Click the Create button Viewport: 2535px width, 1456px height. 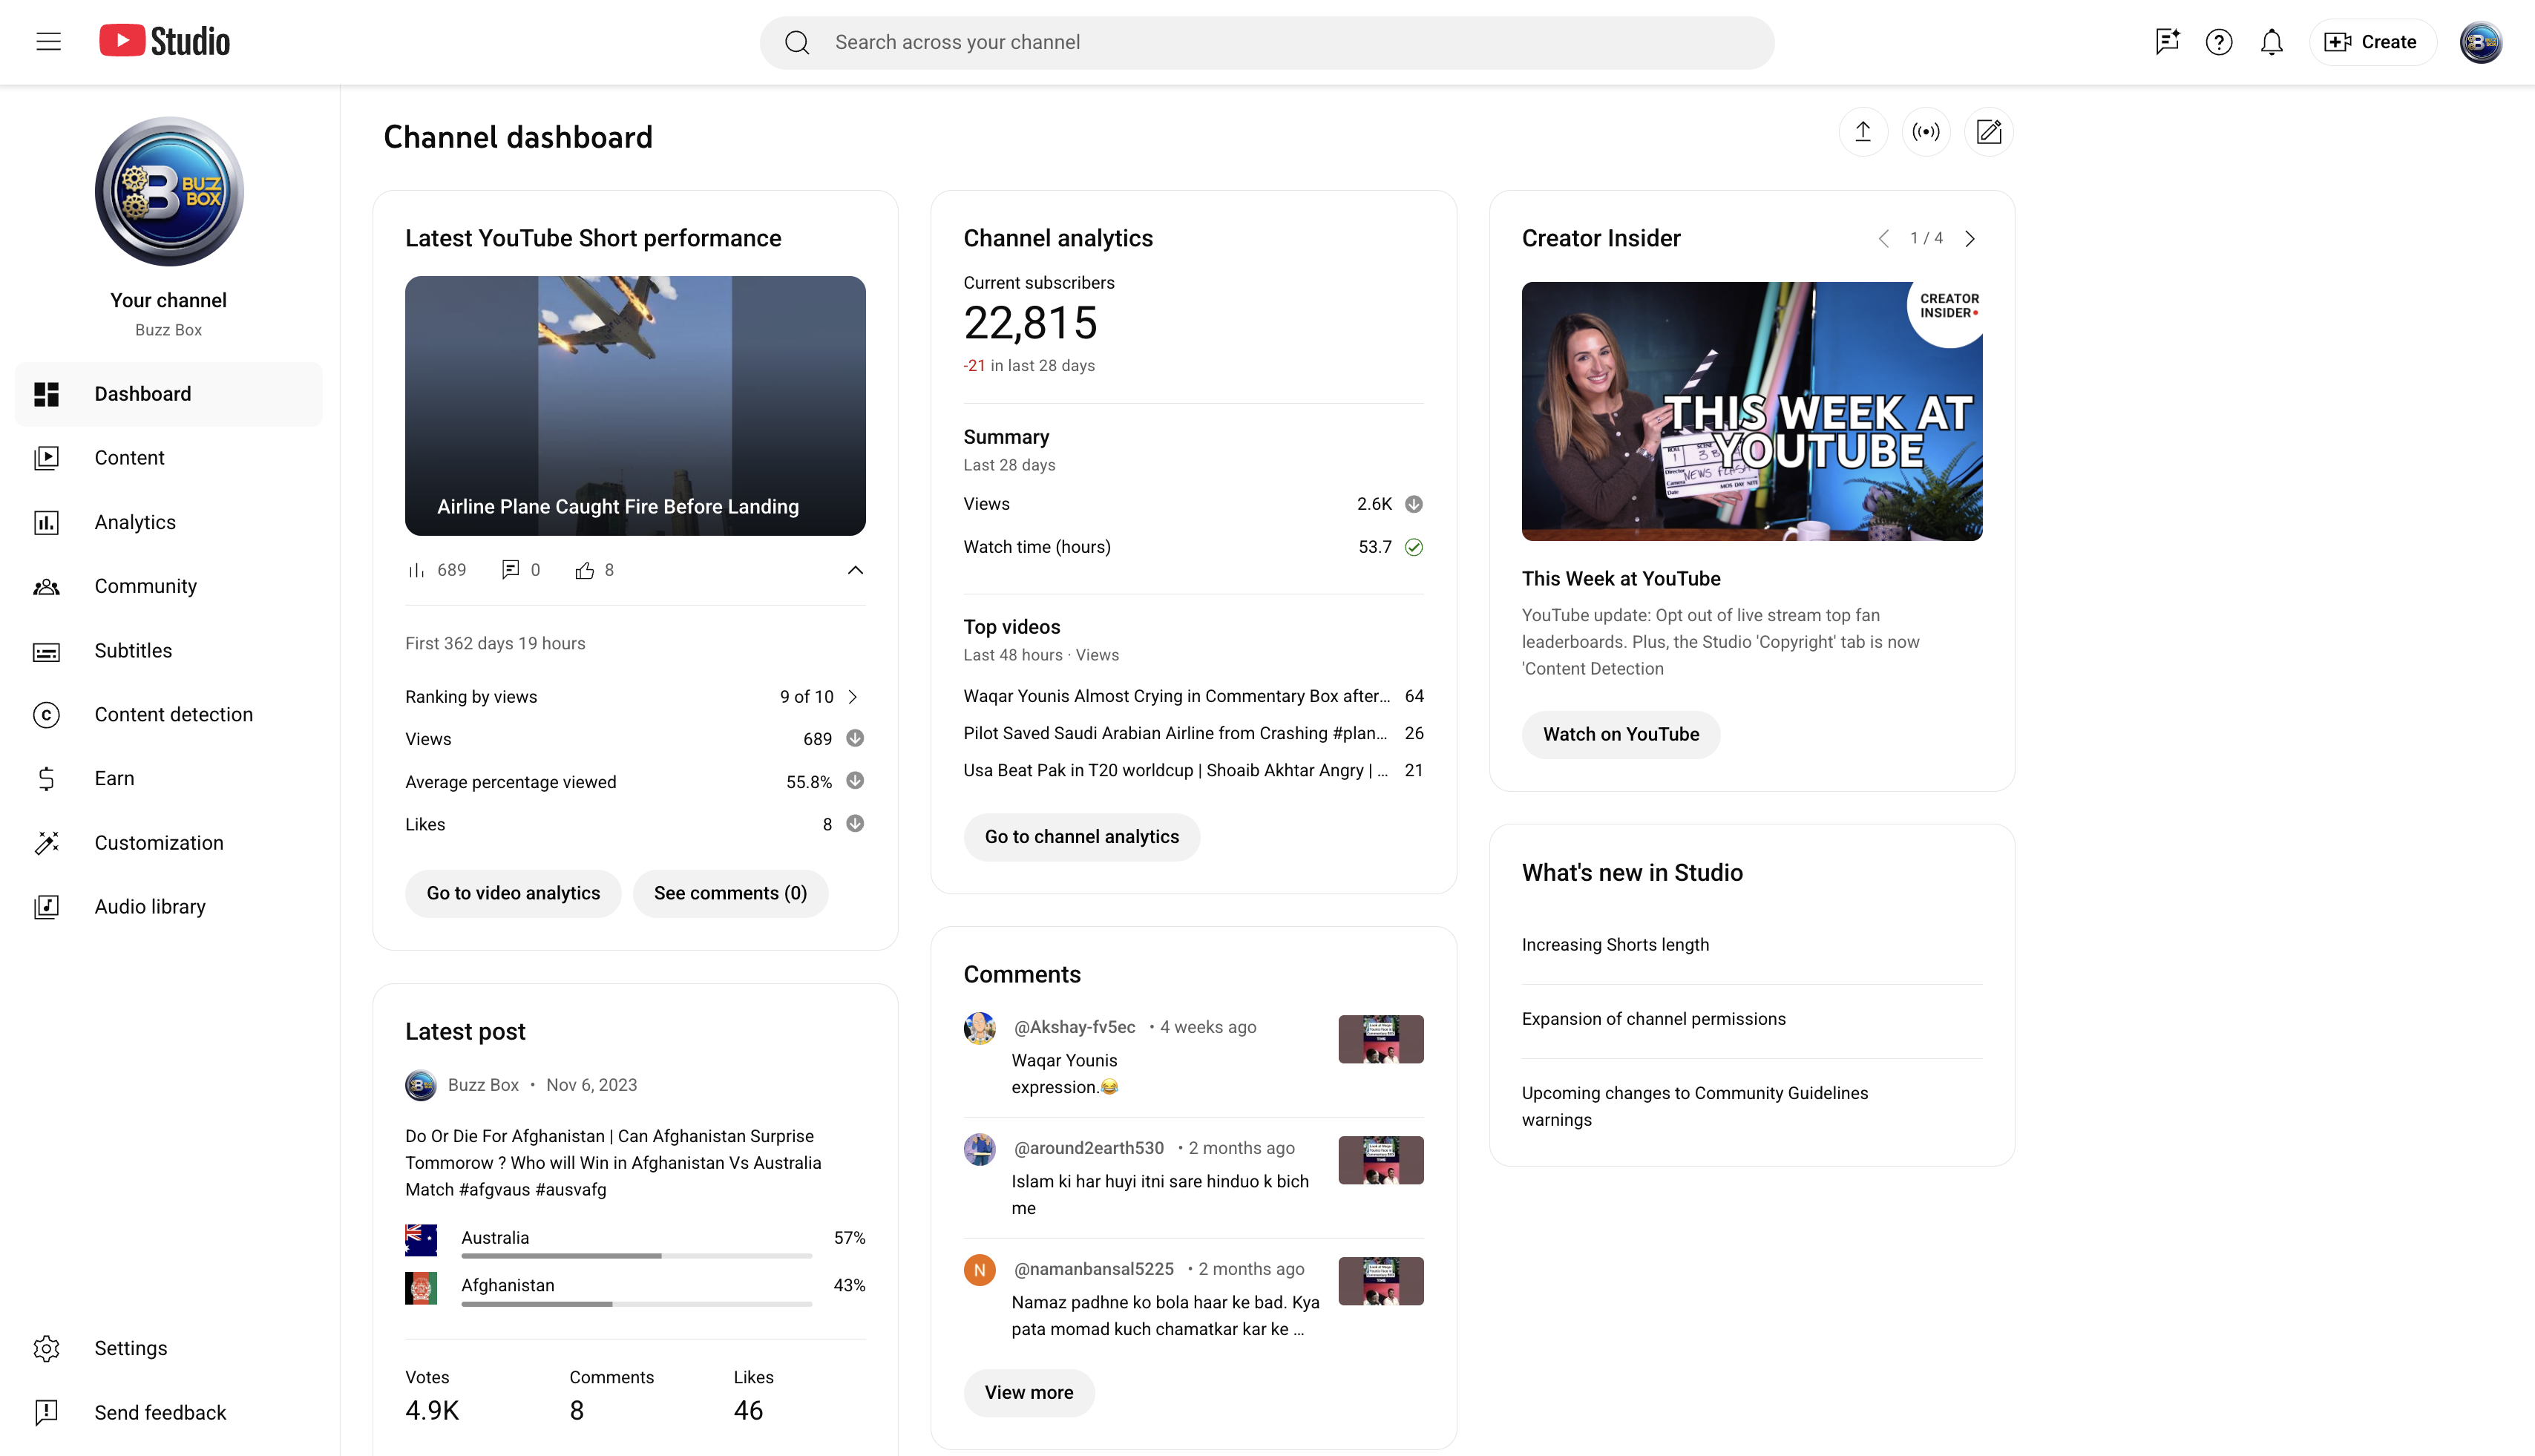point(2372,42)
